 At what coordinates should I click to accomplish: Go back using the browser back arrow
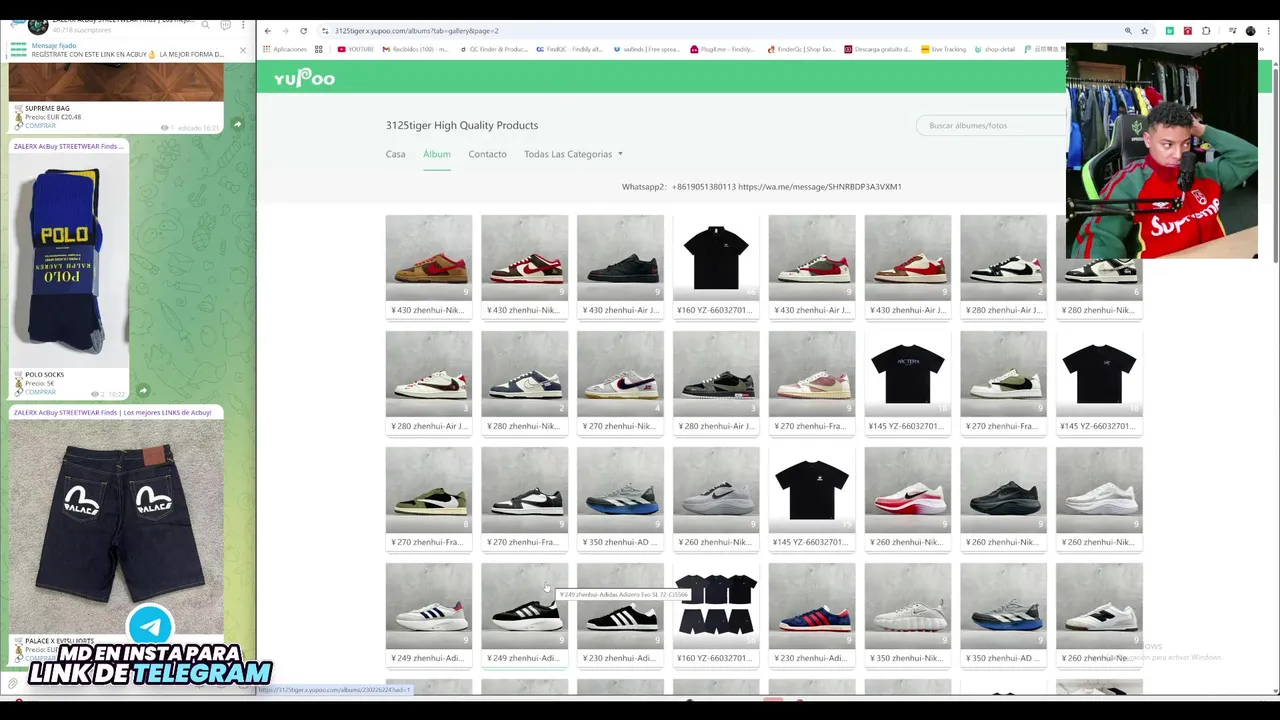[x=268, y=31]
